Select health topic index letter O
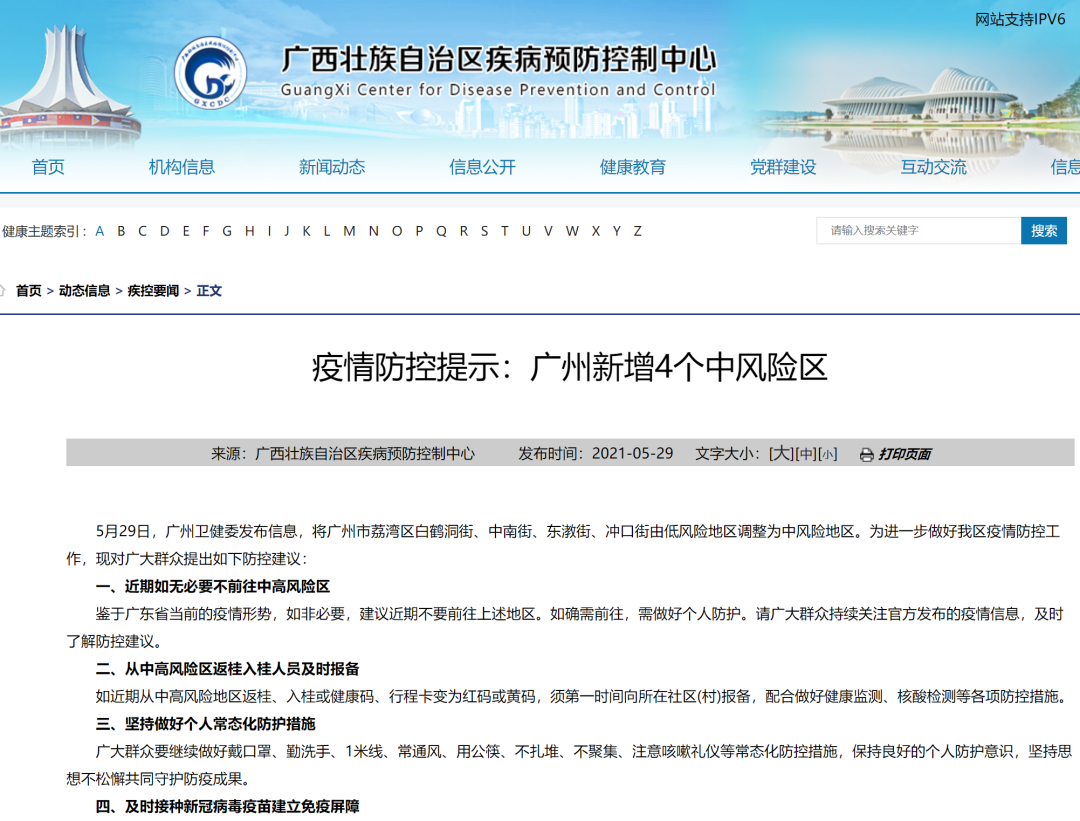1080x821 pixels. [397, 231]
